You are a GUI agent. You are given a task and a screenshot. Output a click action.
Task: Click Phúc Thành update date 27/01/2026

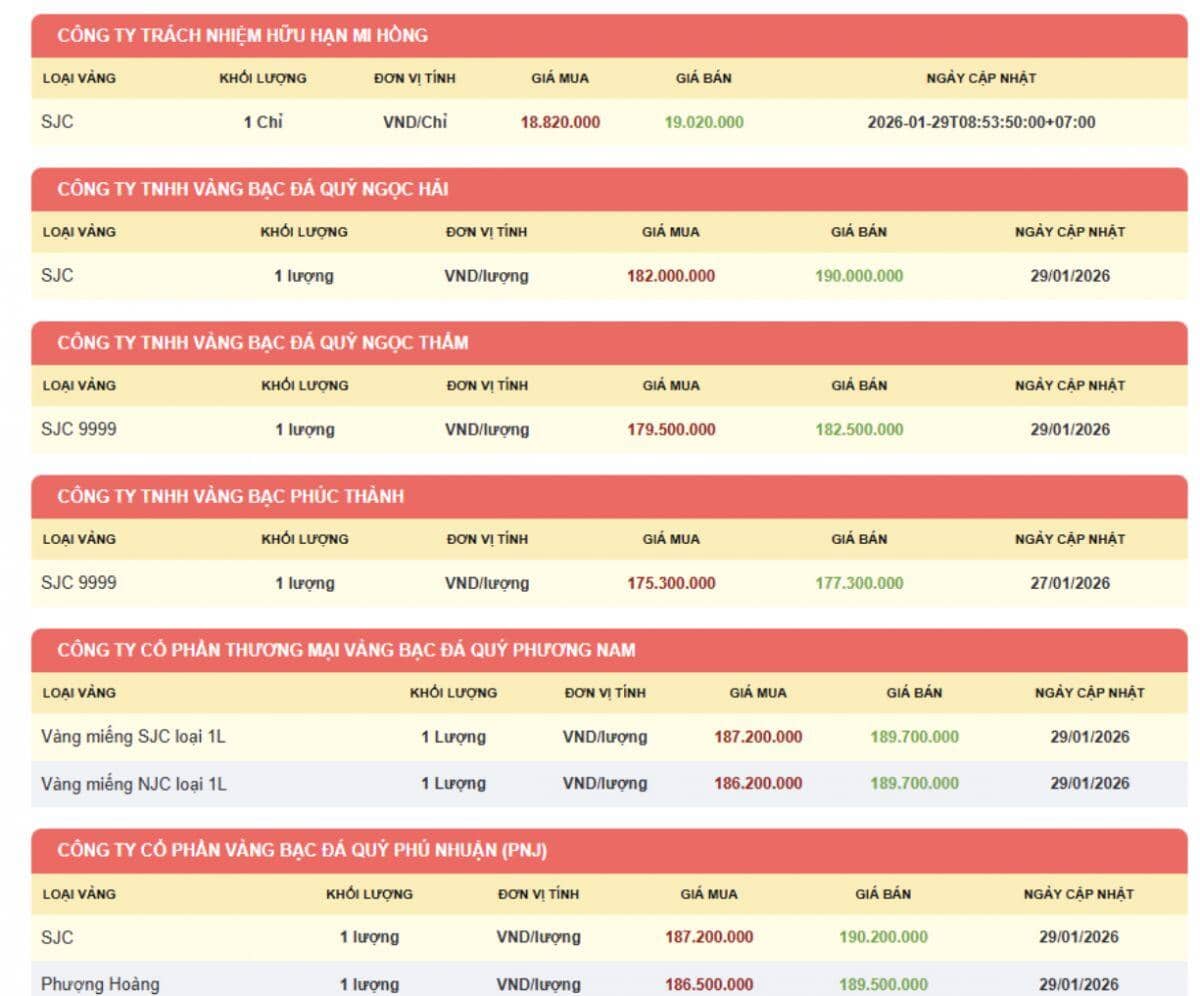coord(1070,583)
